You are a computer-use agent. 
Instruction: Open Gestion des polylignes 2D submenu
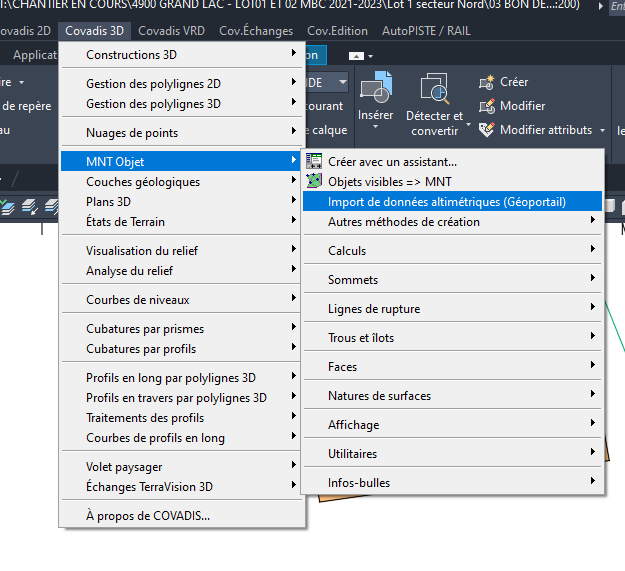pos(181,84)
